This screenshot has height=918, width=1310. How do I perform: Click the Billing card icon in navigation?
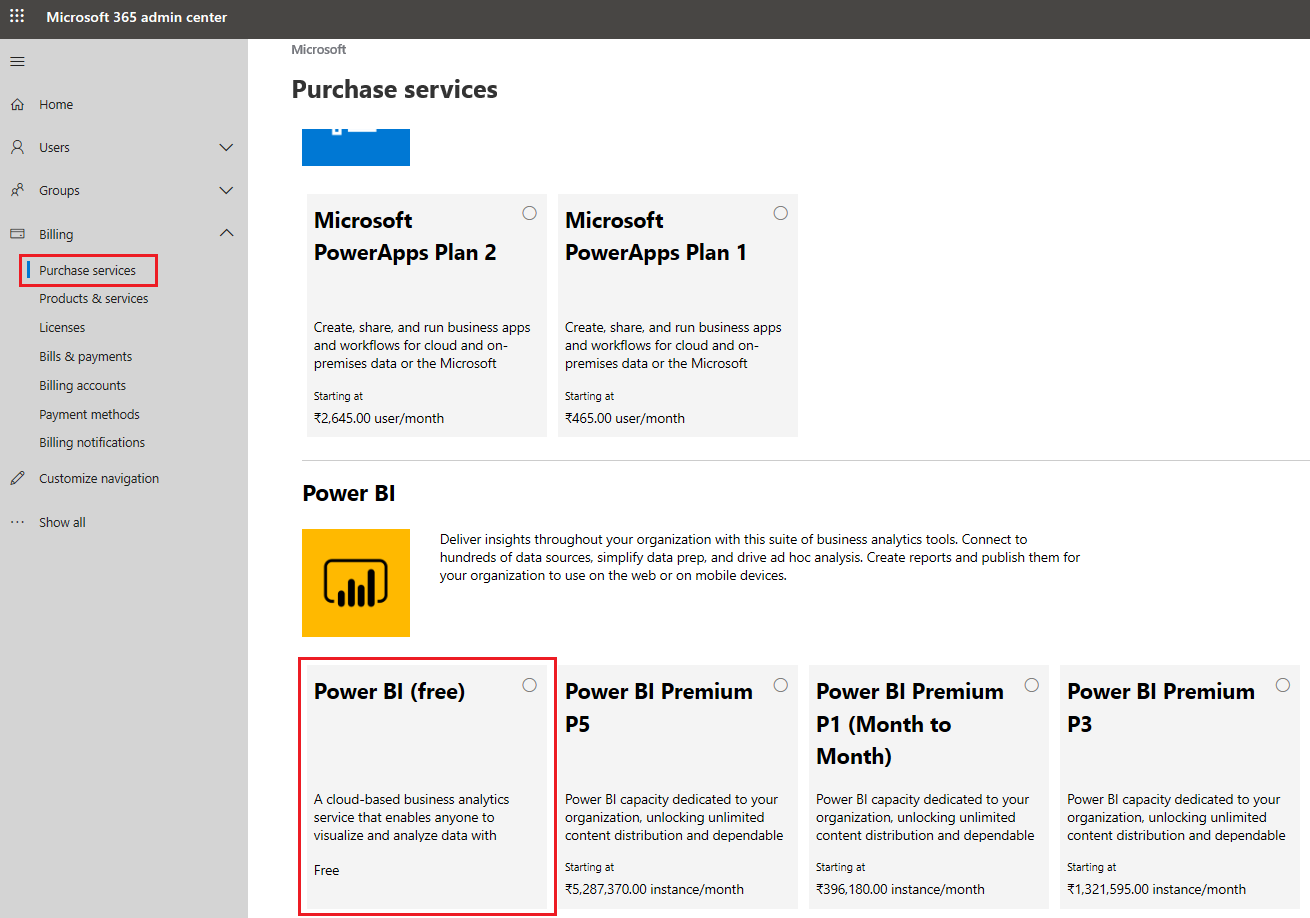pos(17,233)
